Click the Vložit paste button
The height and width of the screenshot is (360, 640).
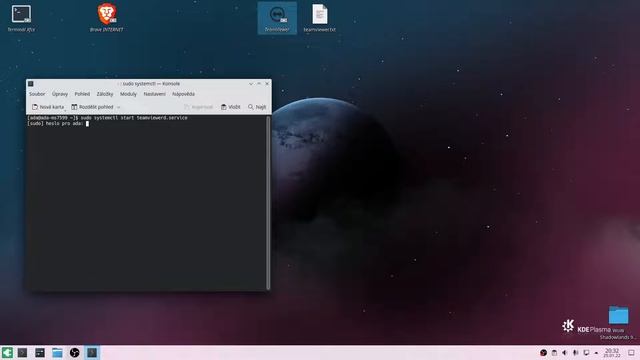[x=231, y=107]
